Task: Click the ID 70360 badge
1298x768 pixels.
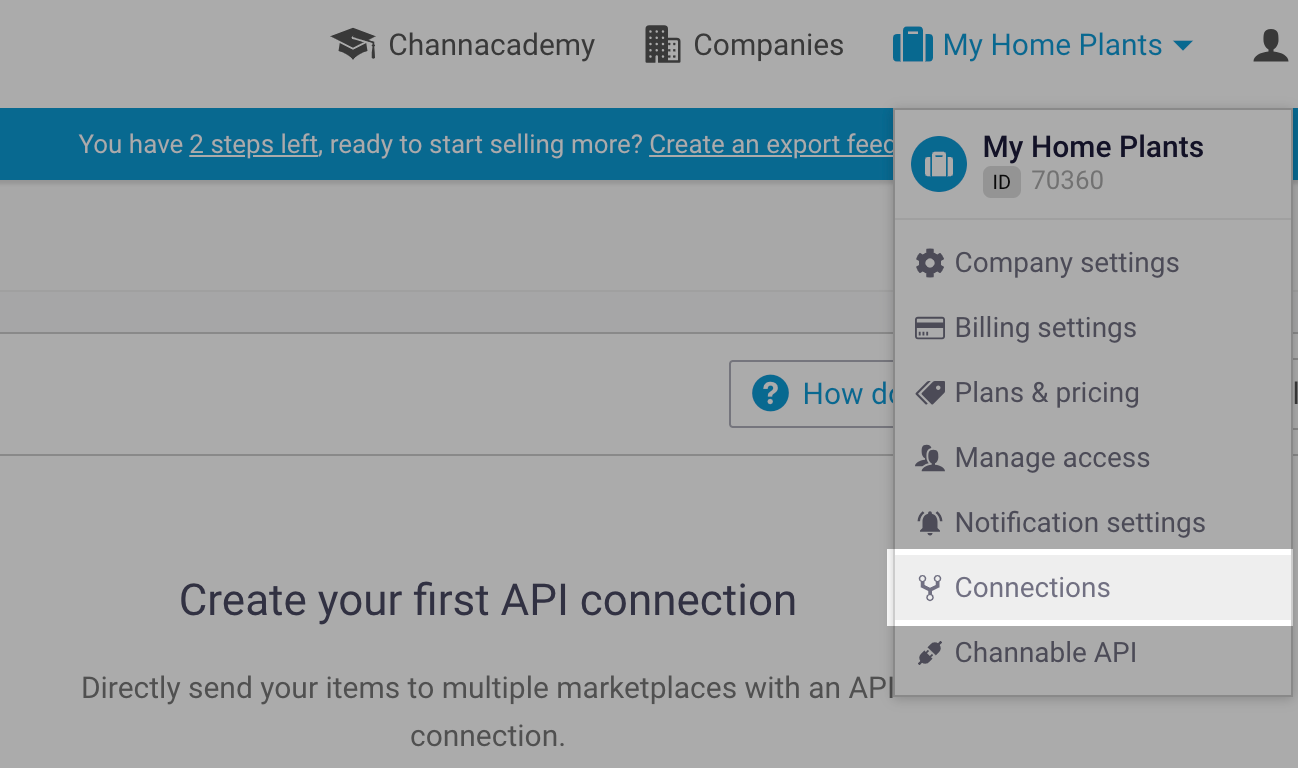Action: click(1001, 181)
